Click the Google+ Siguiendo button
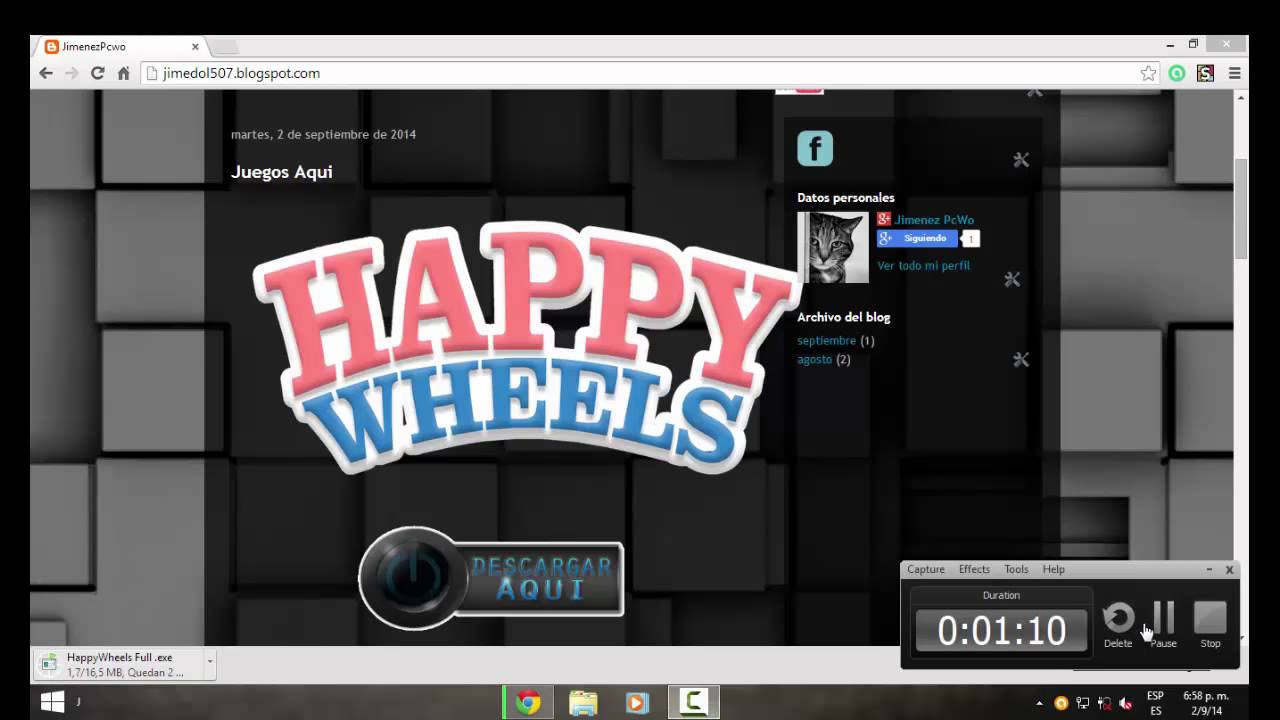 [918, 239]
